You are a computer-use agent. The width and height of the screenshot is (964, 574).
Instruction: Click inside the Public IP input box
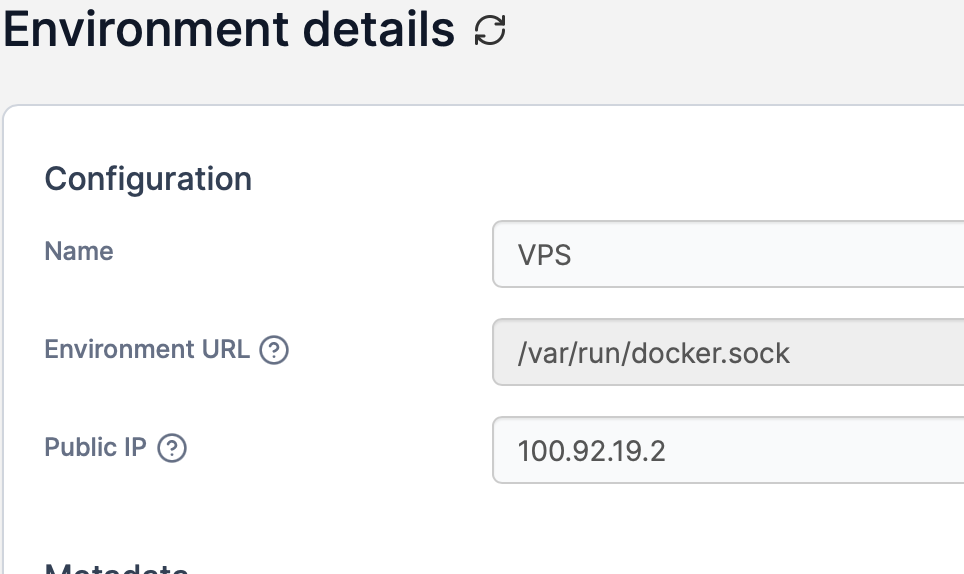pos(728,451)
